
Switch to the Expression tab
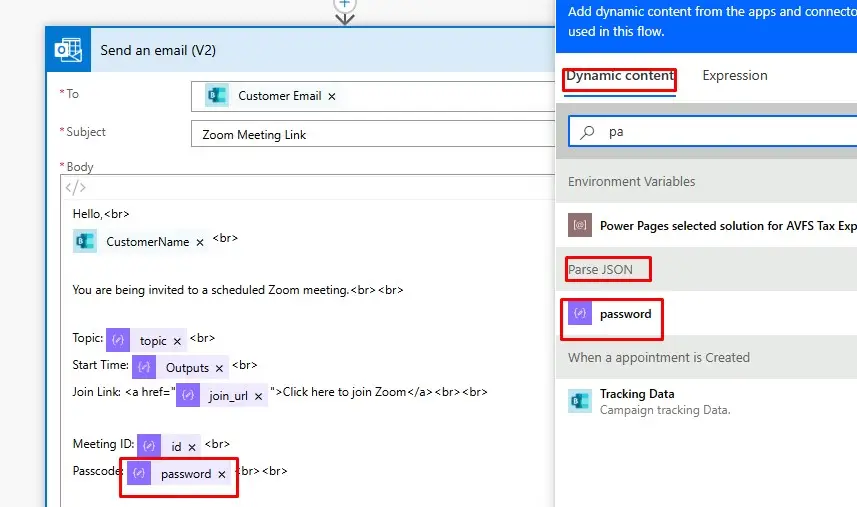click(x=735, y=76)
